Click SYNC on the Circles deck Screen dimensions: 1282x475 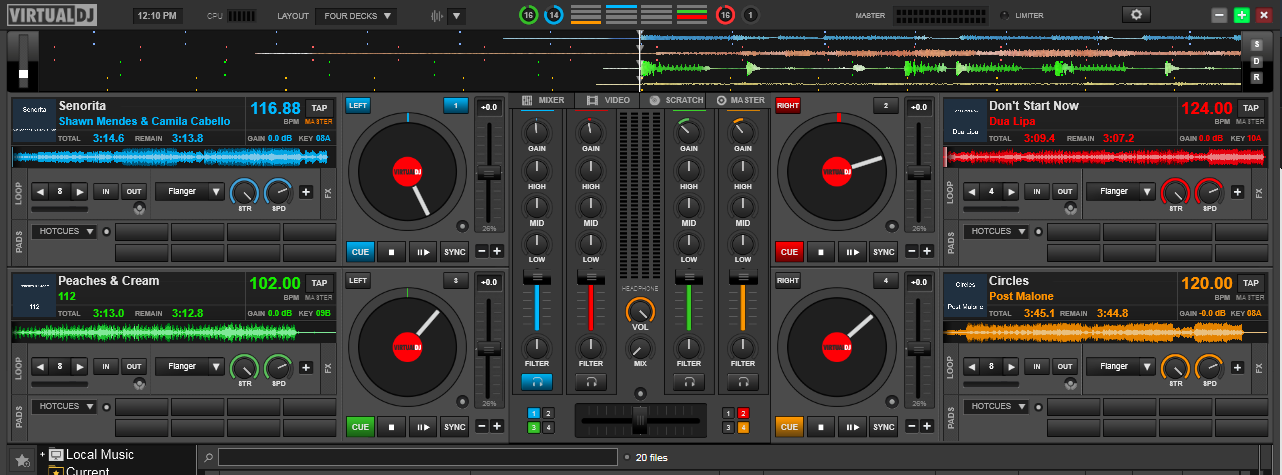[x=883, y=427]
